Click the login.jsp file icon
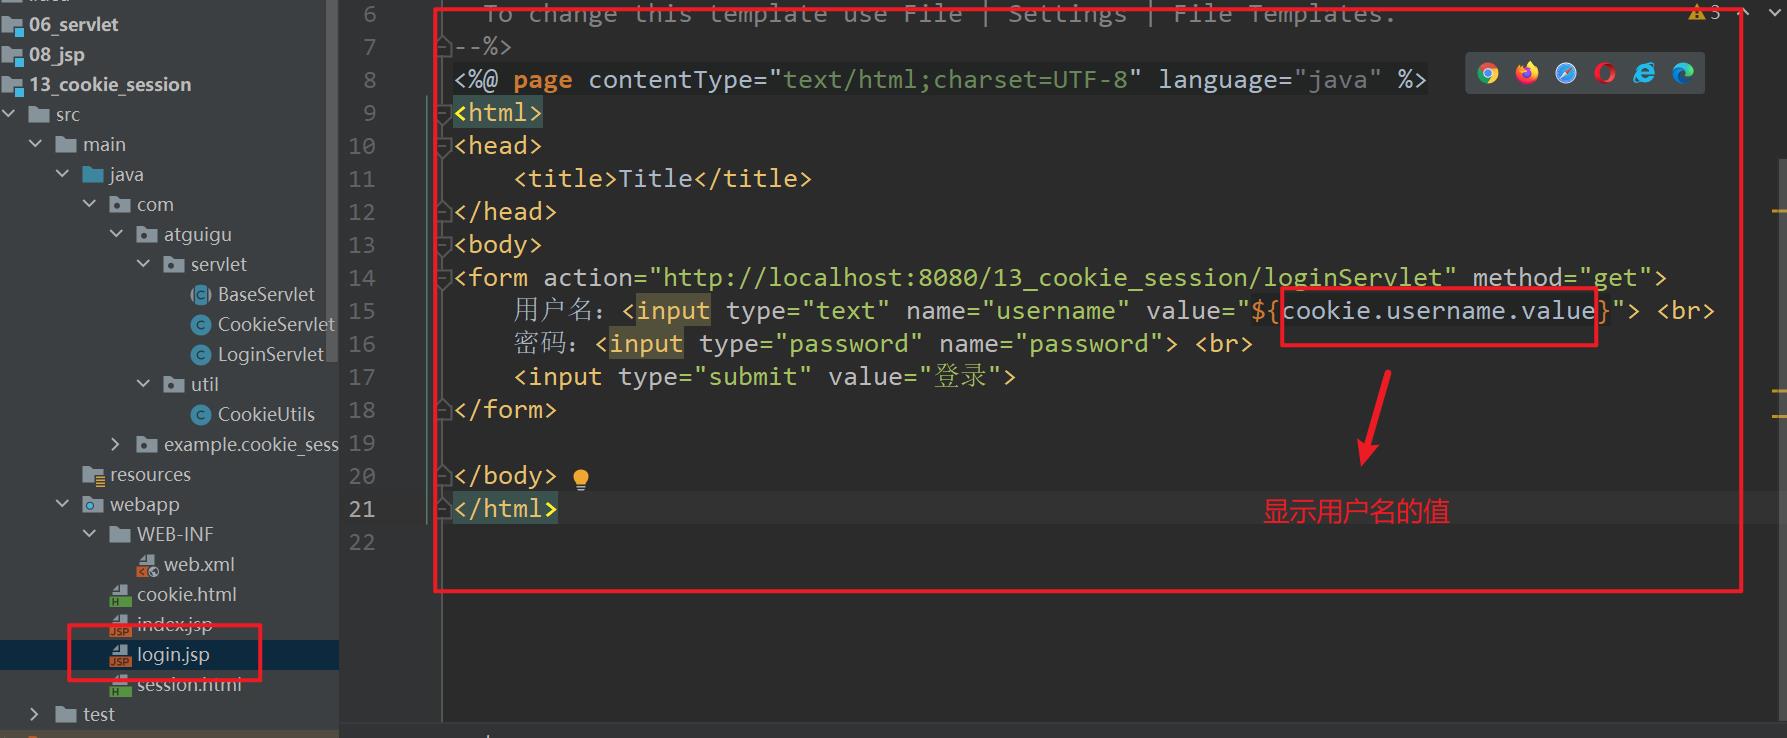This screenshot has width=1787, height=738. (x=120, y=656)
